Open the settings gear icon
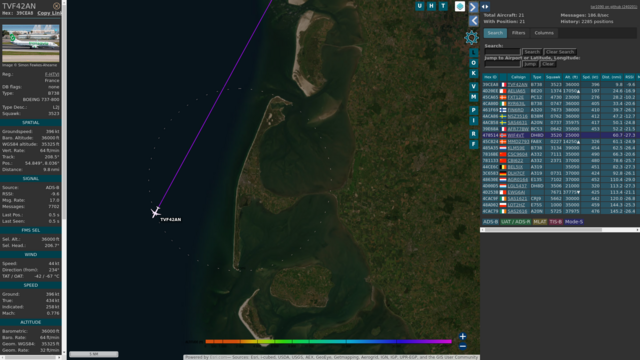The image size is (640, 360). point(471,38)
